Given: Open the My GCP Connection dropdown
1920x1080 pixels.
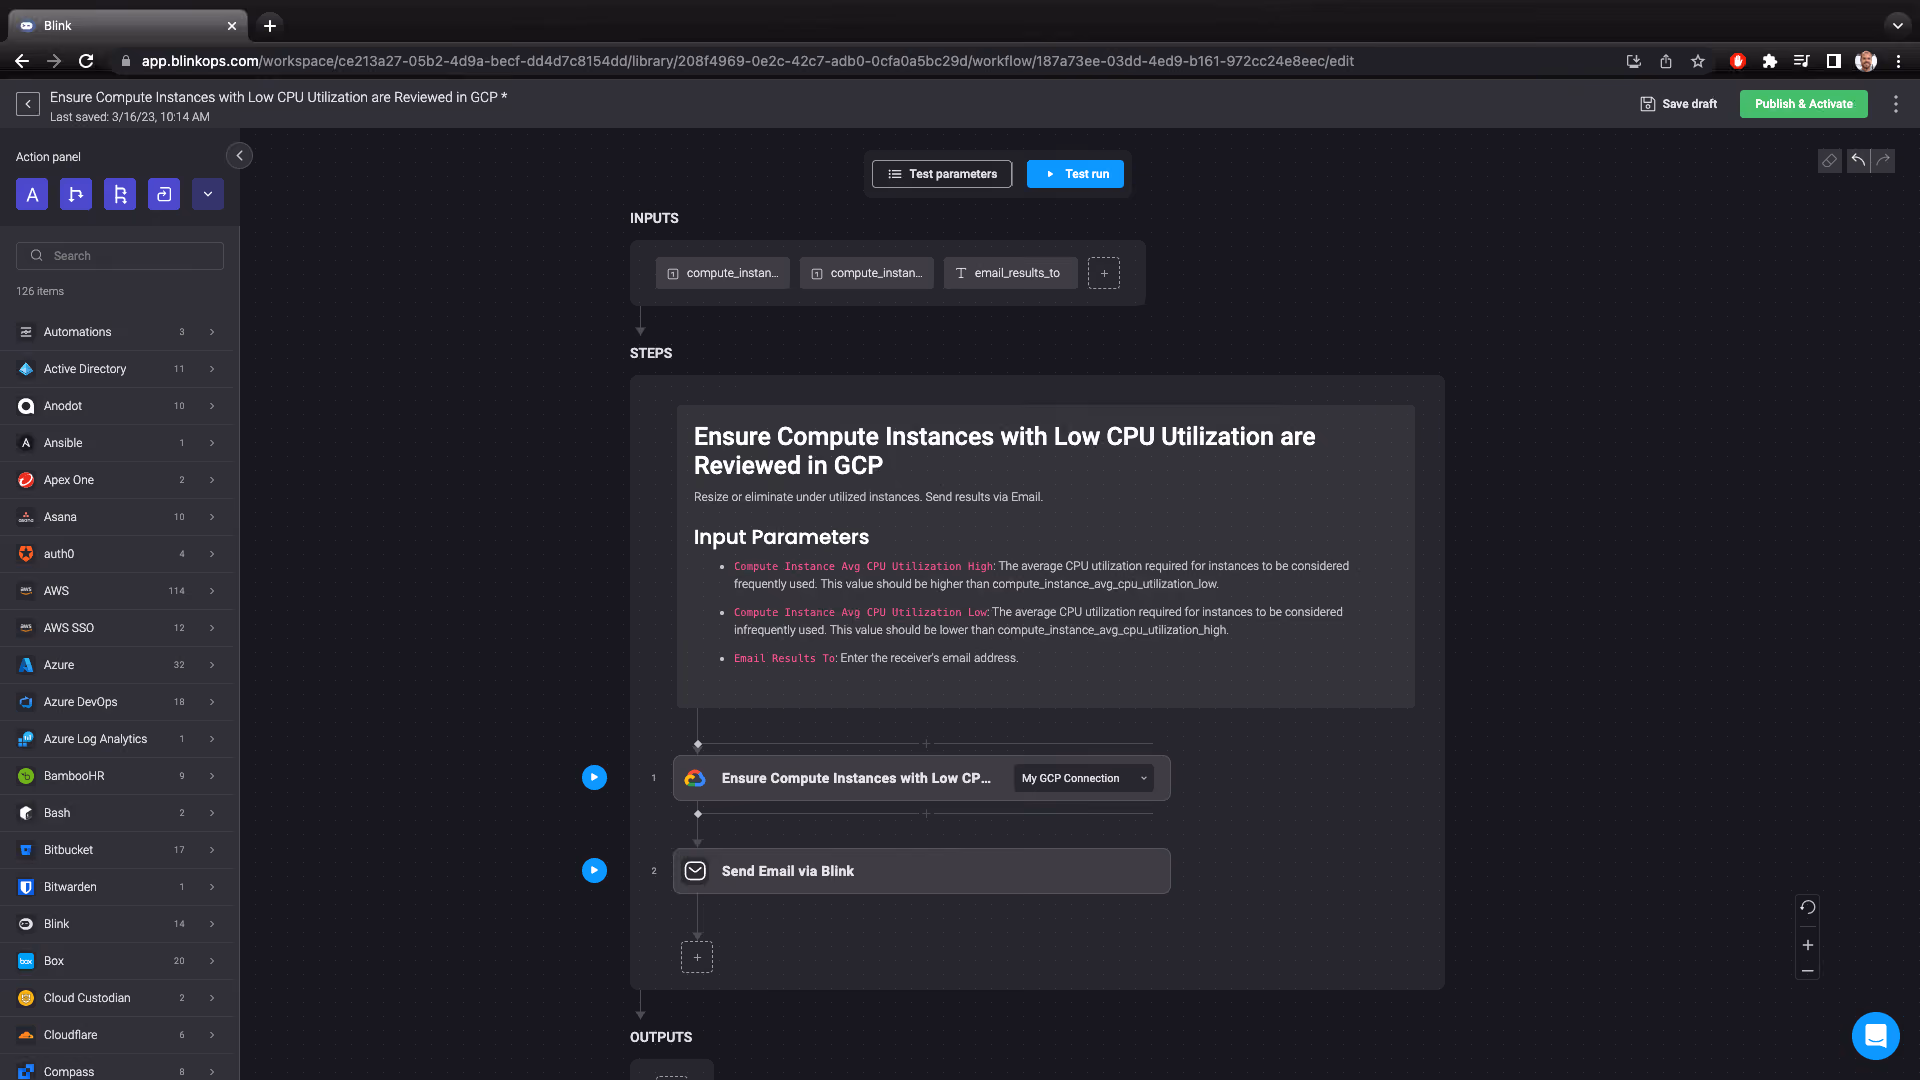Looking at the screenshot, I should [1084, 778].
